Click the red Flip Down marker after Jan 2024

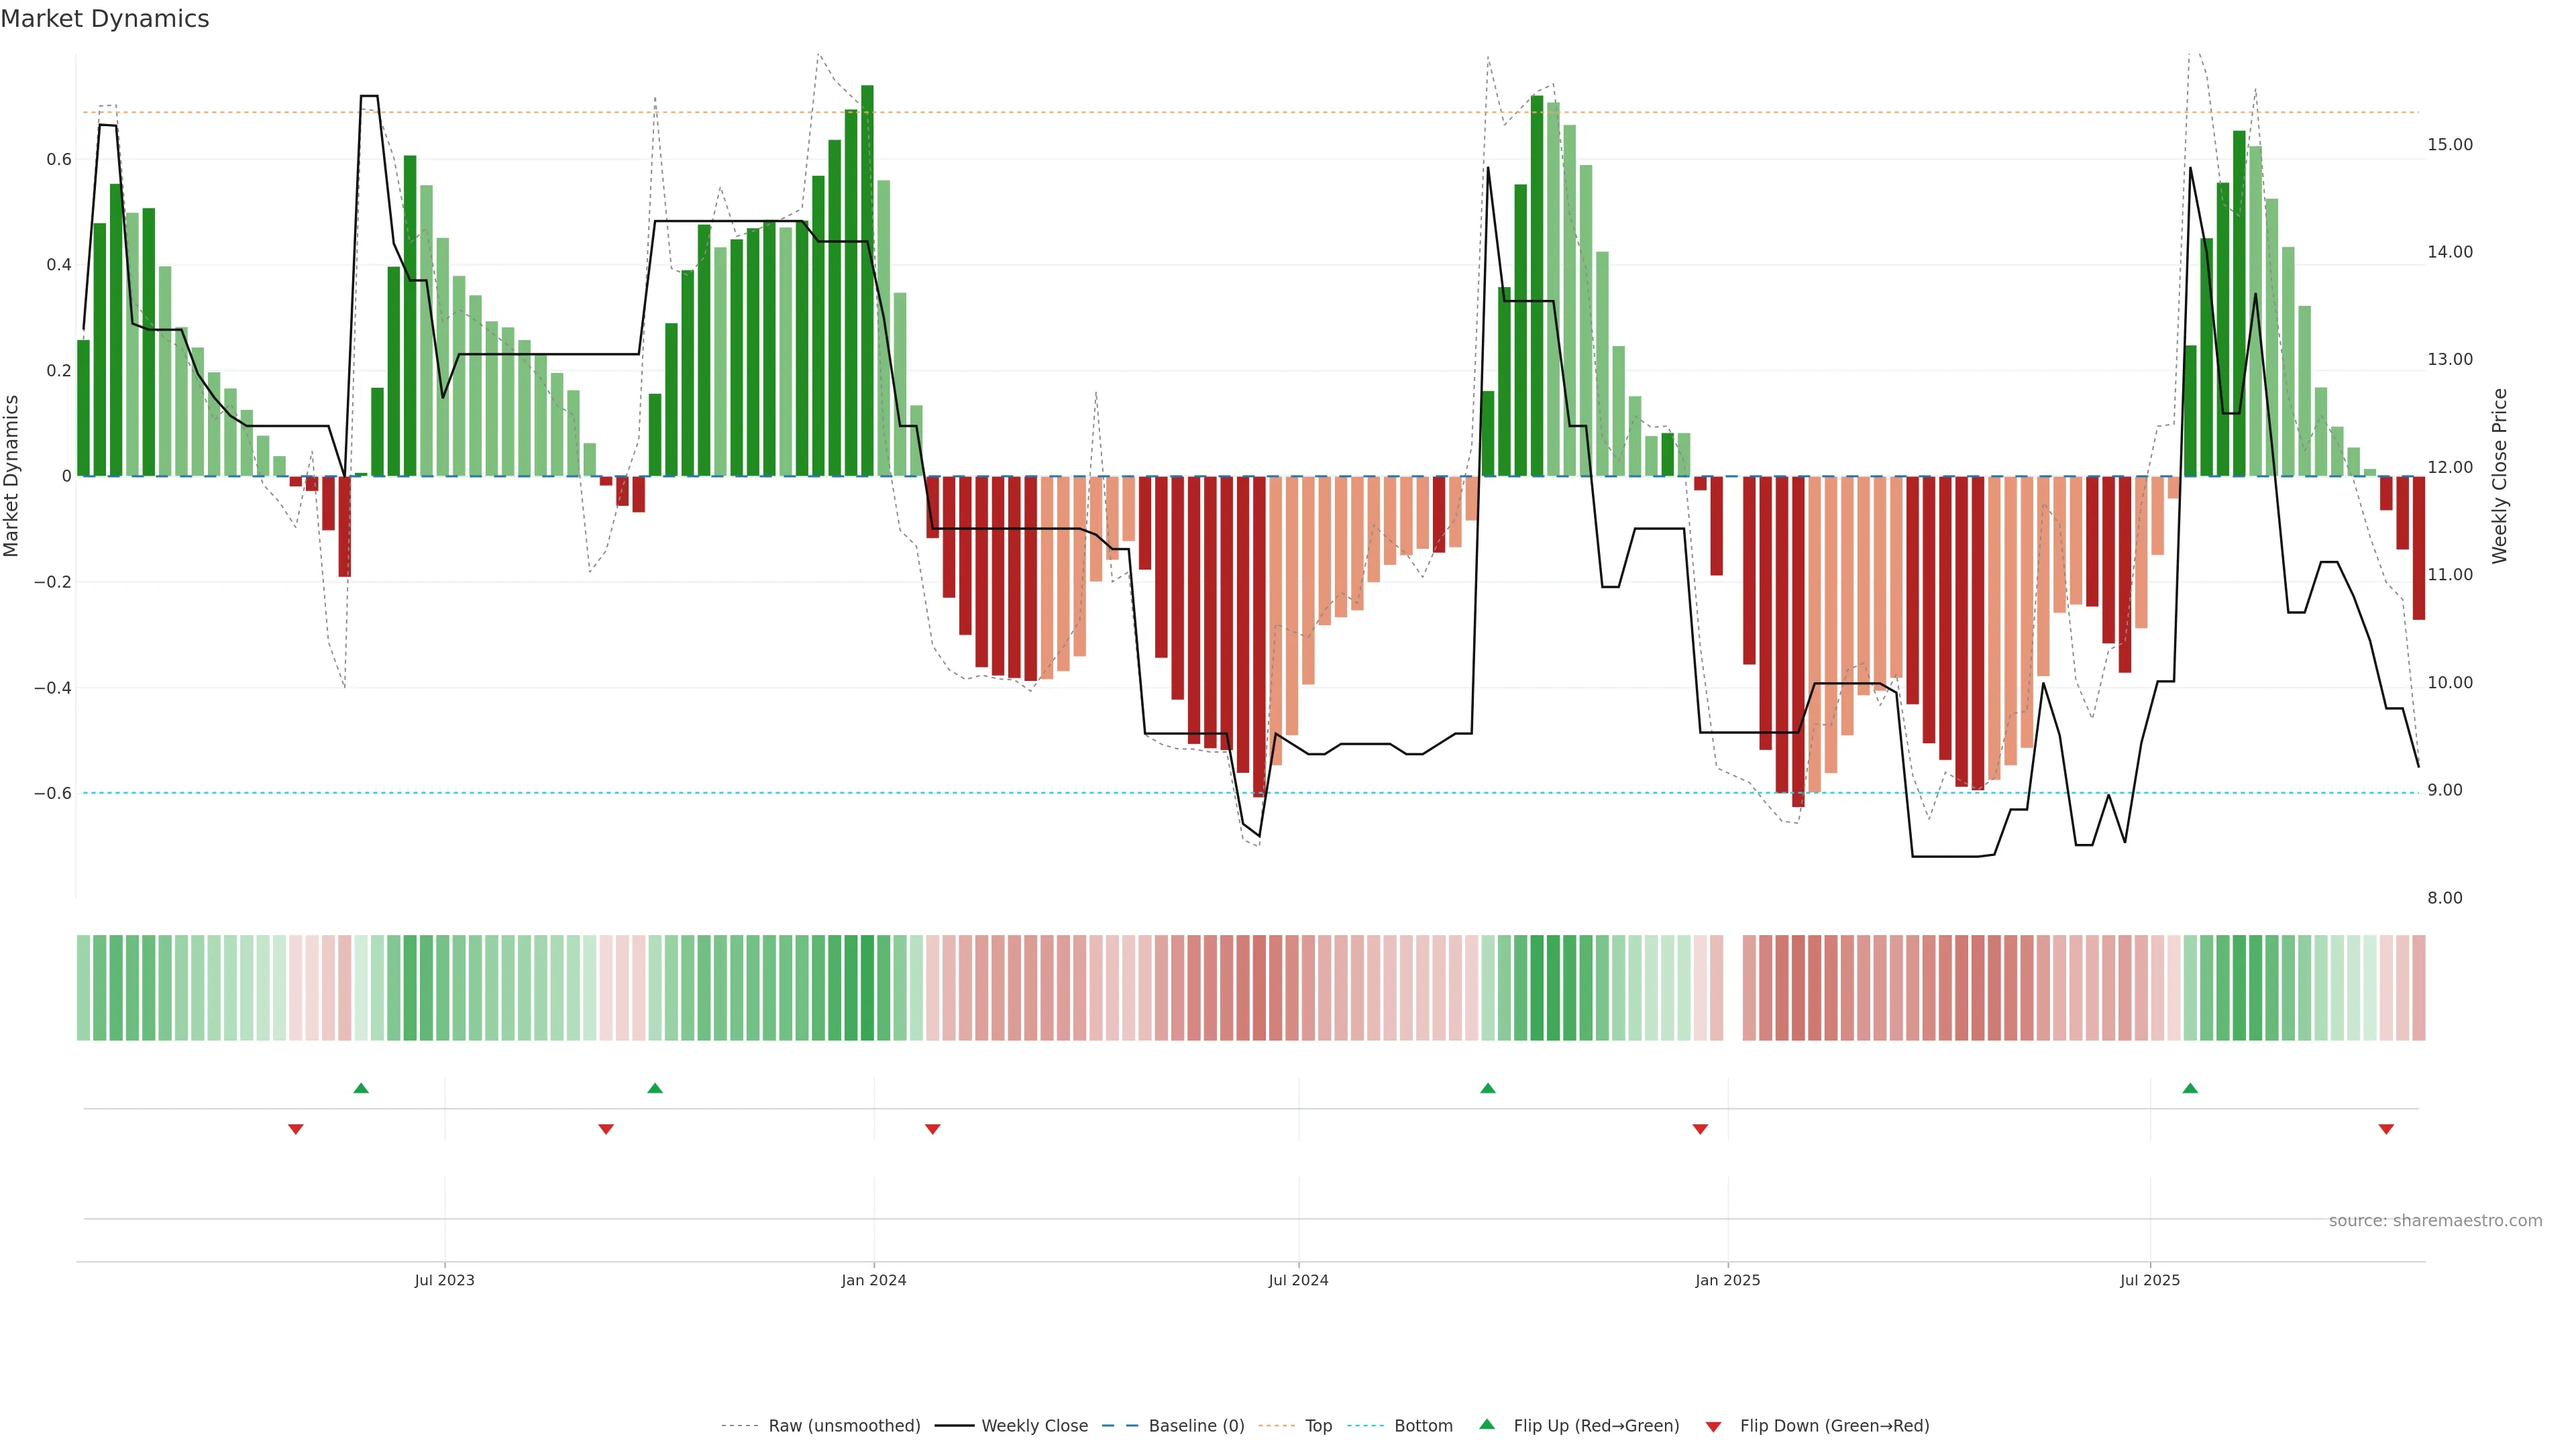933,1129
